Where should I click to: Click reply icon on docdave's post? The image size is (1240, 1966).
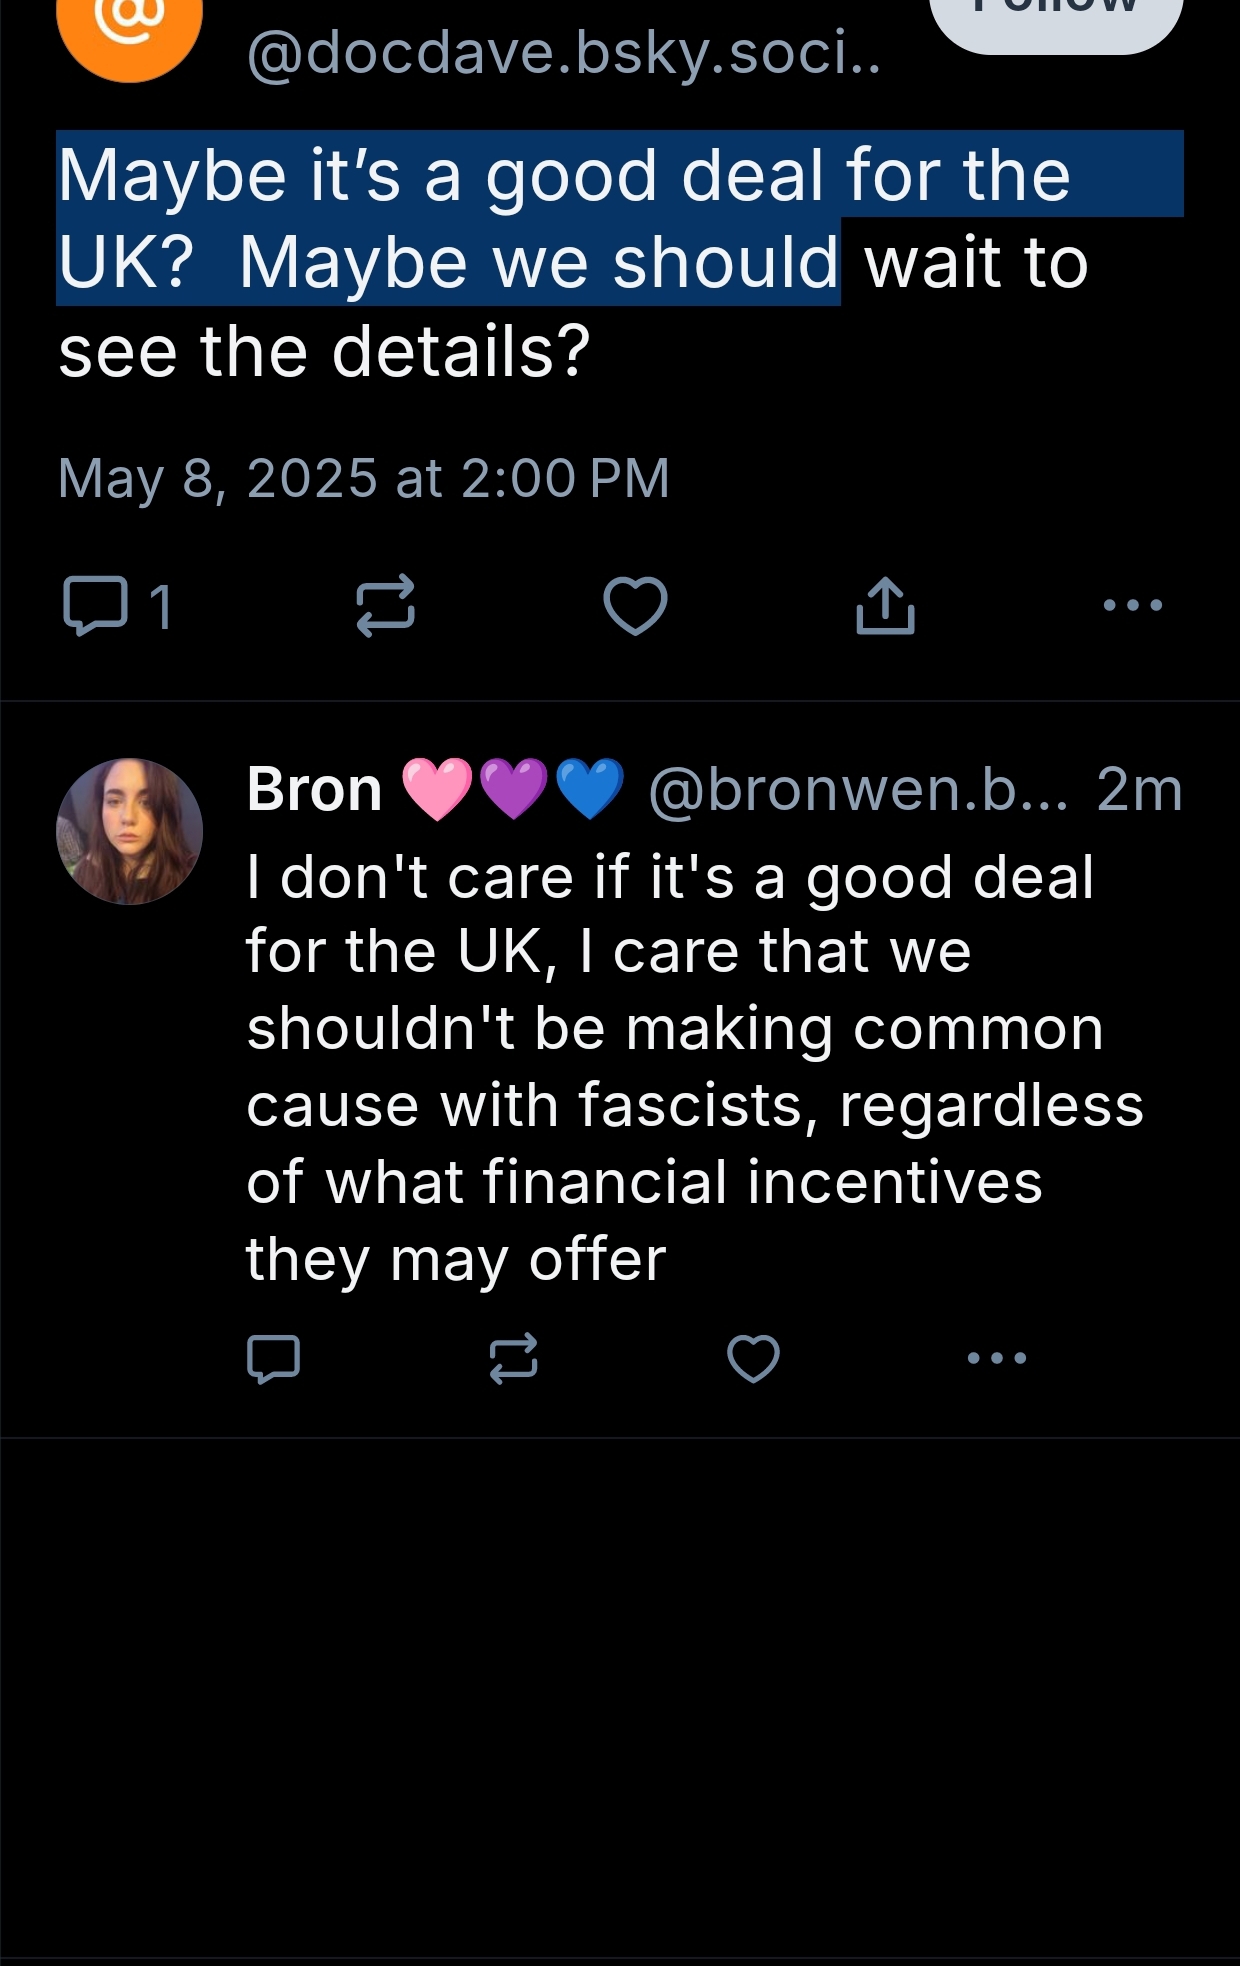click(x=95, y=605)
